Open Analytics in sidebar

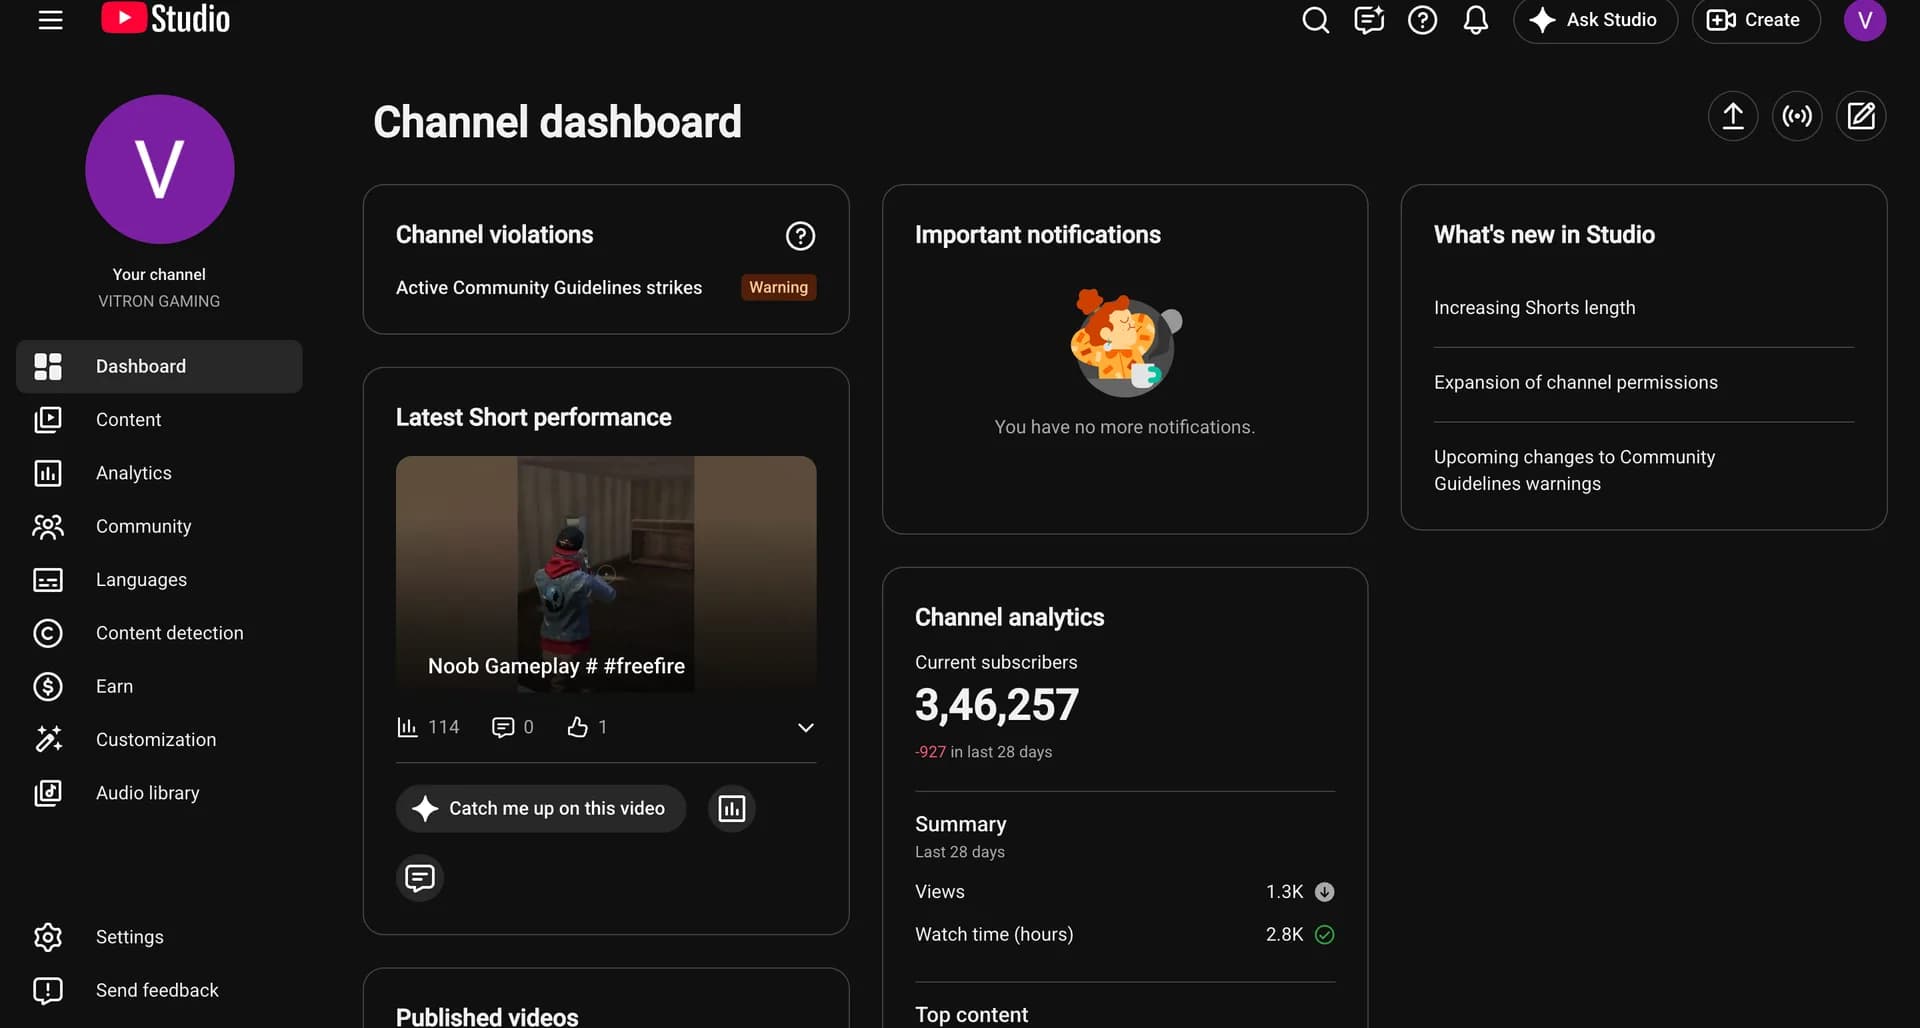click(159, 473)
